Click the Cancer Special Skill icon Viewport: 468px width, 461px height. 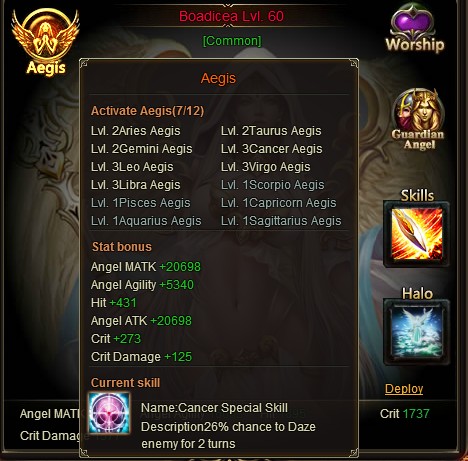click(x=109, y=413)
